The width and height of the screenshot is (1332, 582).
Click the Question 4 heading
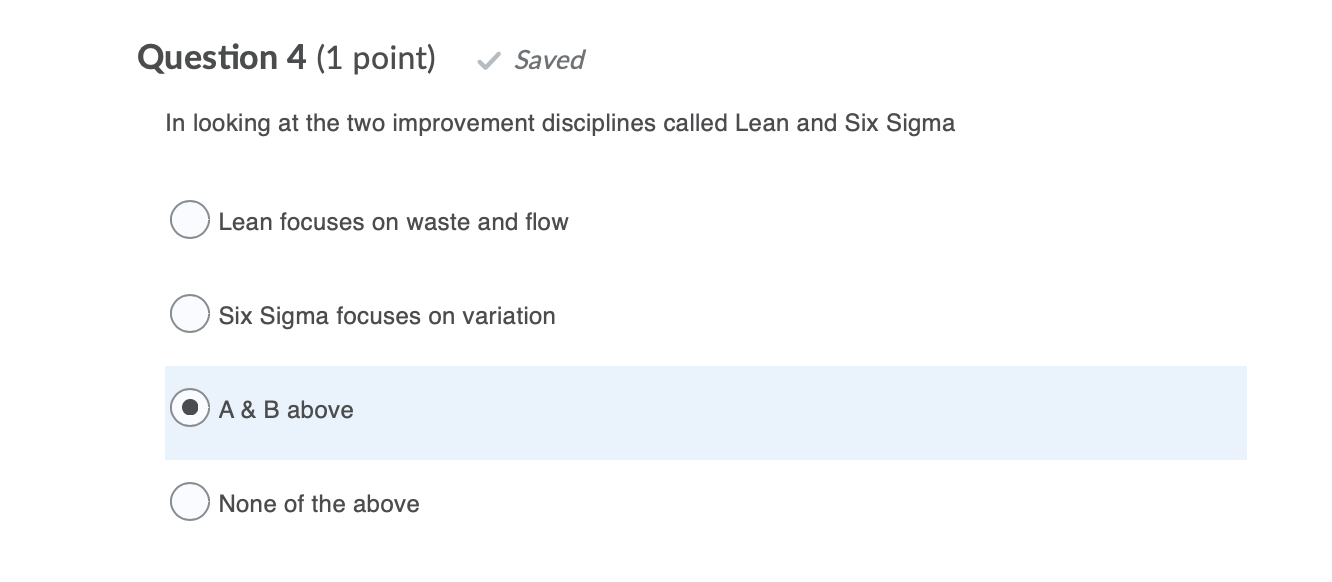click(222, 58)
